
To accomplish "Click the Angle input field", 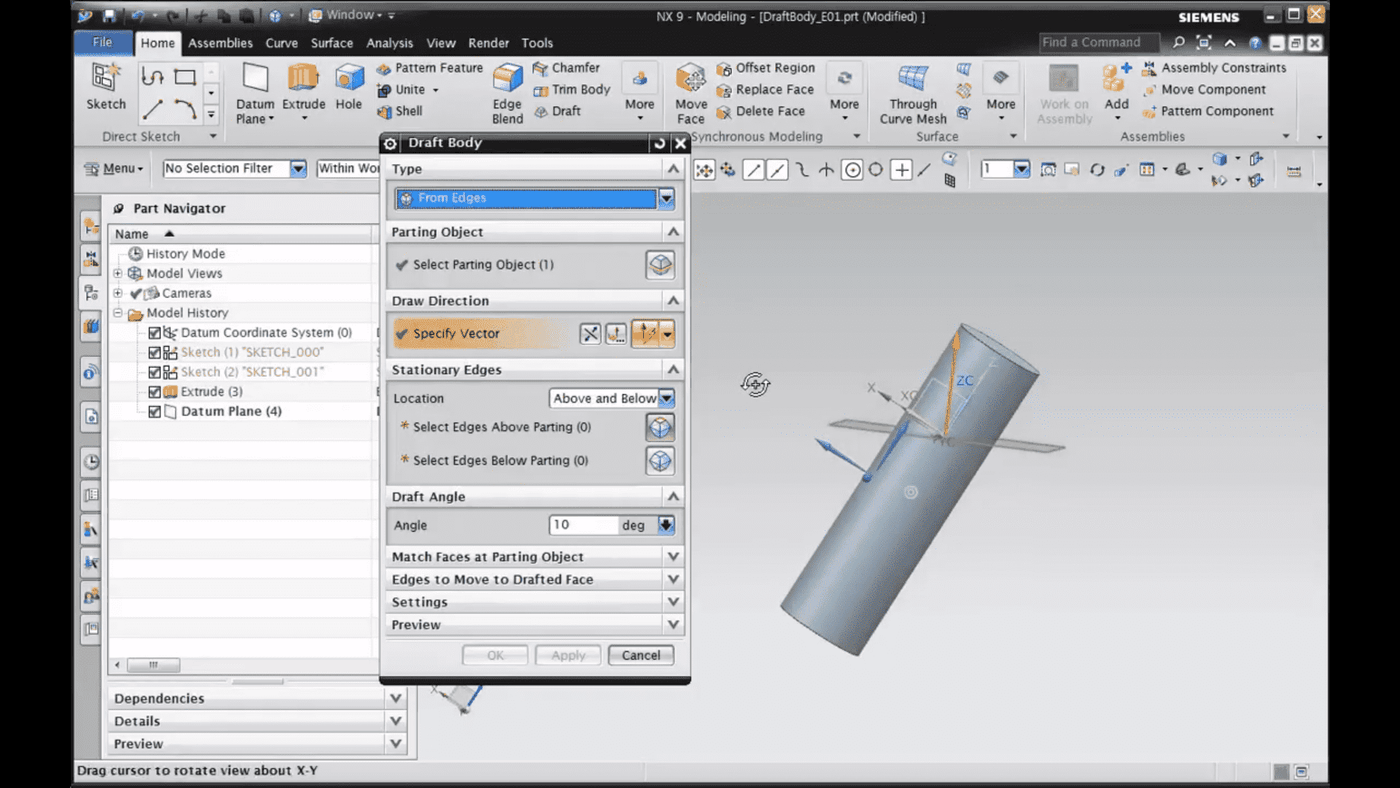I will pyautogui.click(x=584, y=525).
